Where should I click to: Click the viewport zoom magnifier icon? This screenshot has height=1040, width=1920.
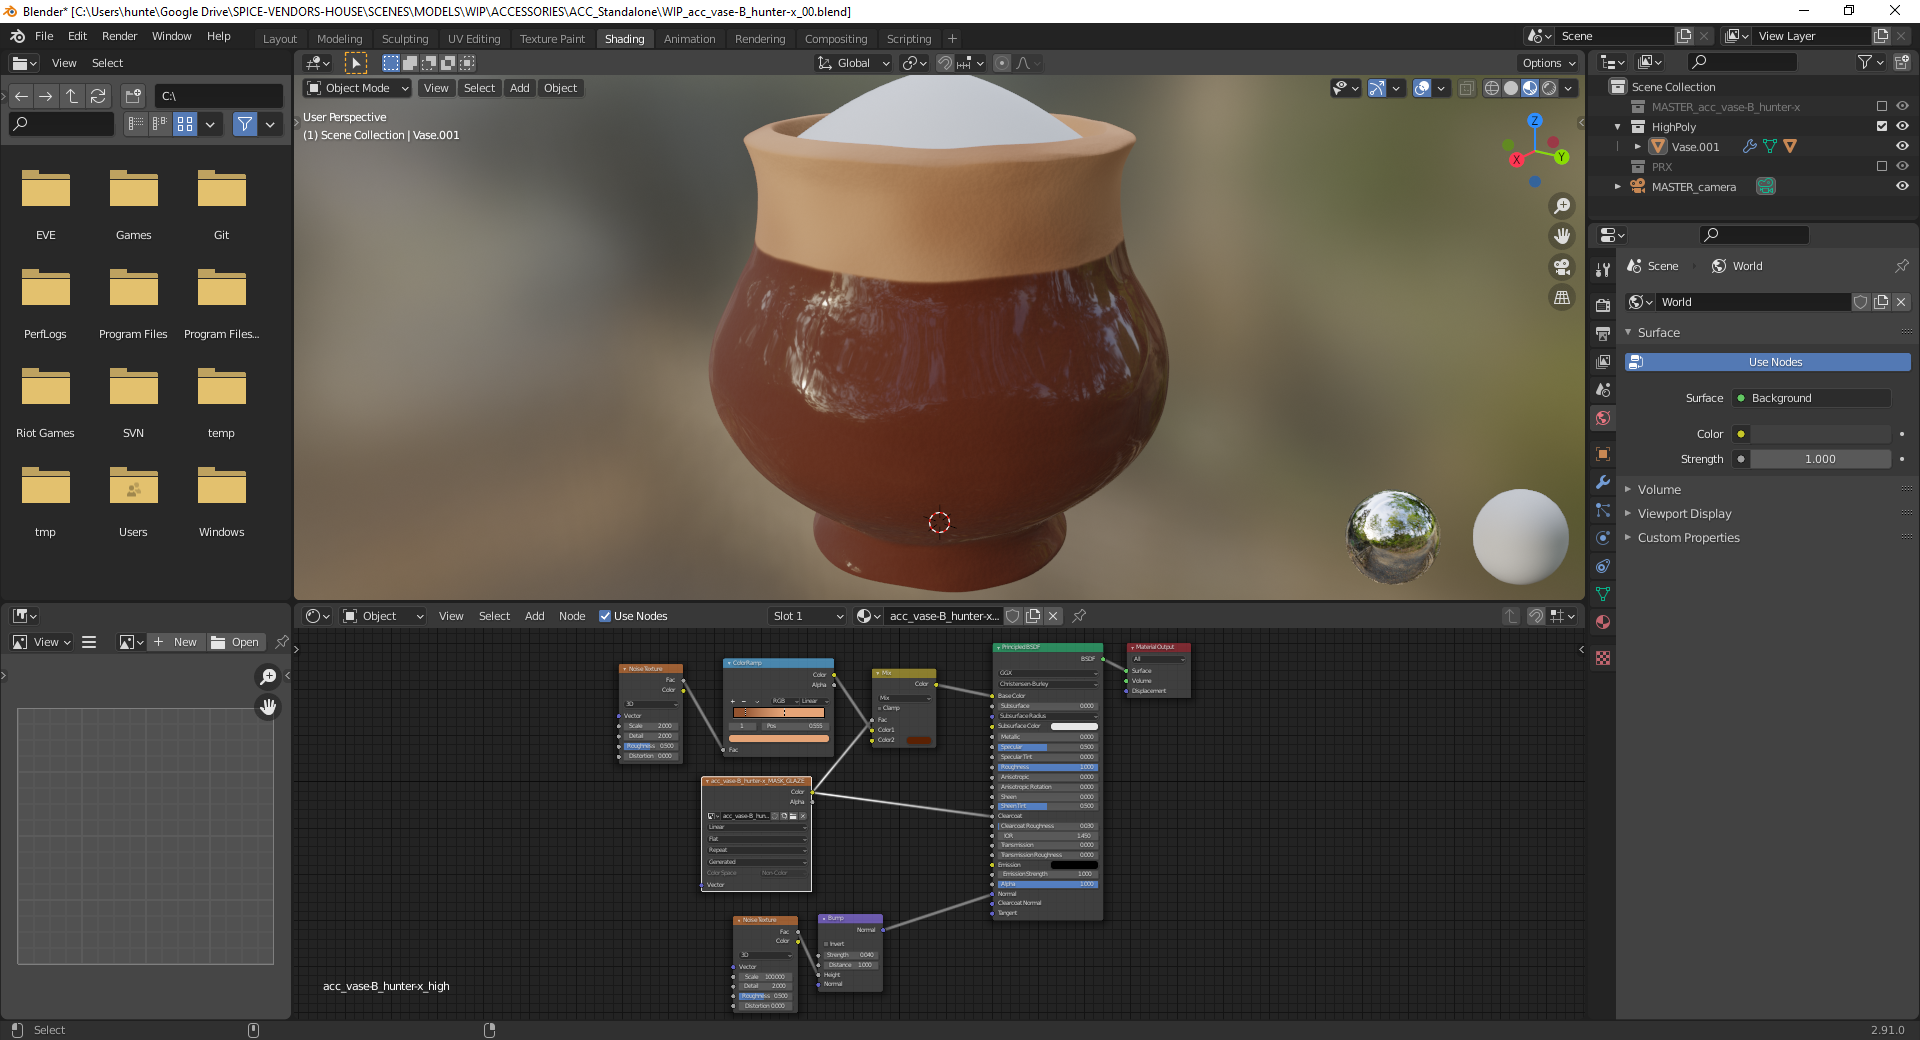[1561, 206]
